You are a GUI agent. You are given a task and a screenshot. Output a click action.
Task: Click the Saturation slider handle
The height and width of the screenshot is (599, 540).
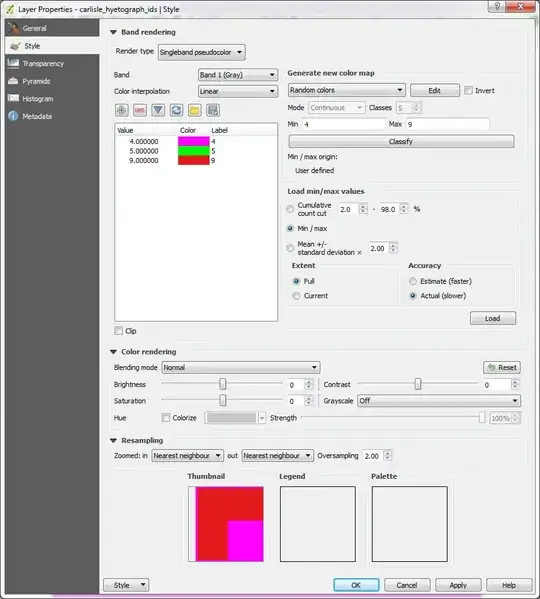223,400
